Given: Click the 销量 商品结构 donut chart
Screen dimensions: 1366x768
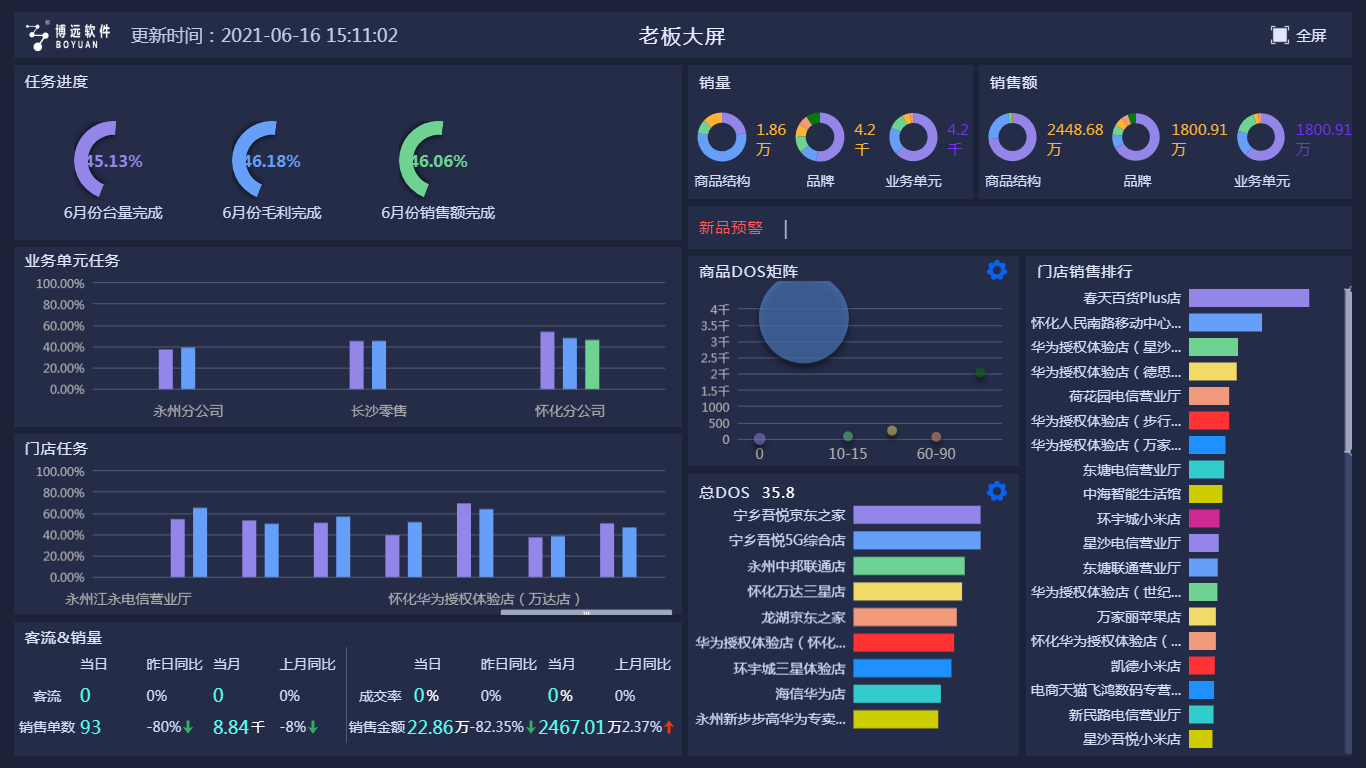Looking at the screenshot, I should 722,137.
